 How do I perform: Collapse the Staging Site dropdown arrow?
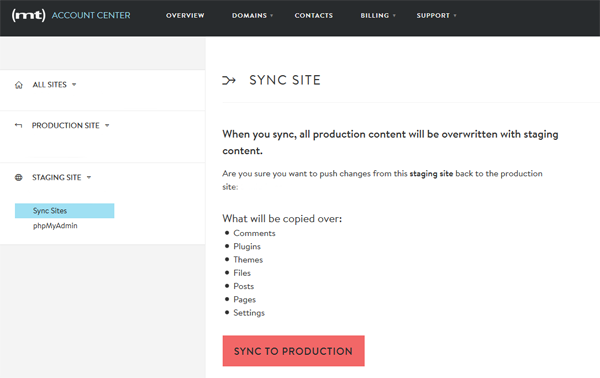pos(89,178)
